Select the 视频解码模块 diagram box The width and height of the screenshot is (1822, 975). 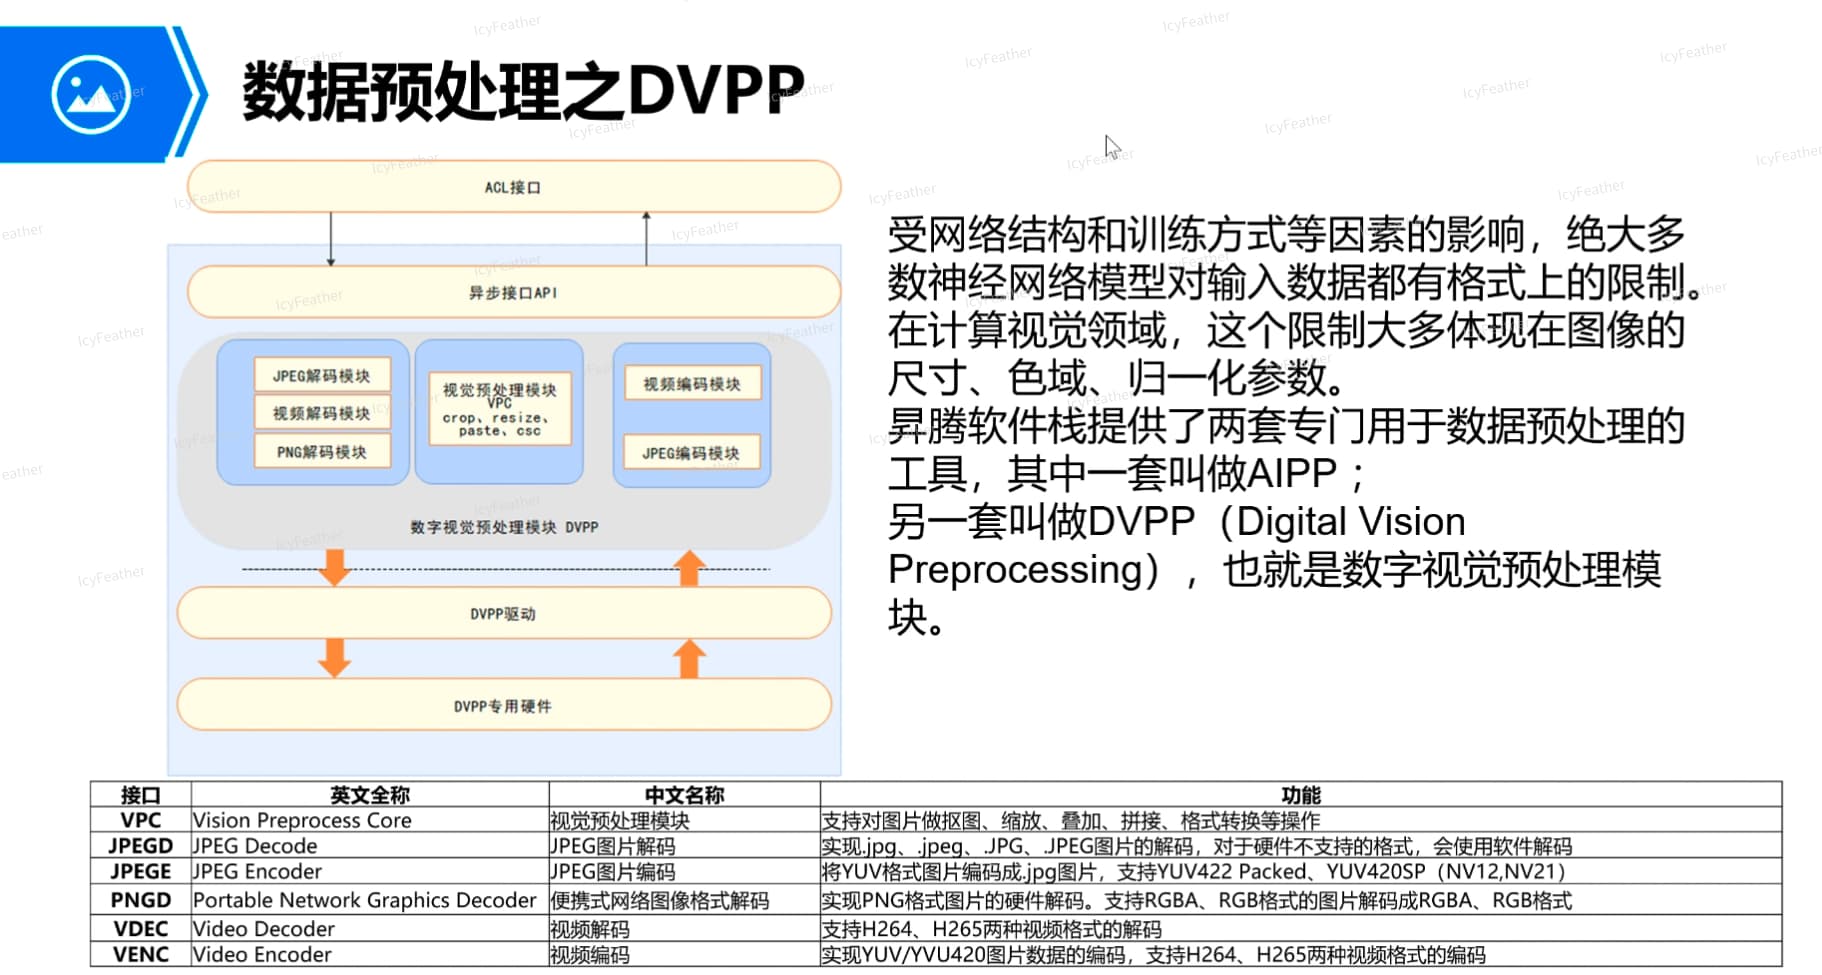coord(322,413)
